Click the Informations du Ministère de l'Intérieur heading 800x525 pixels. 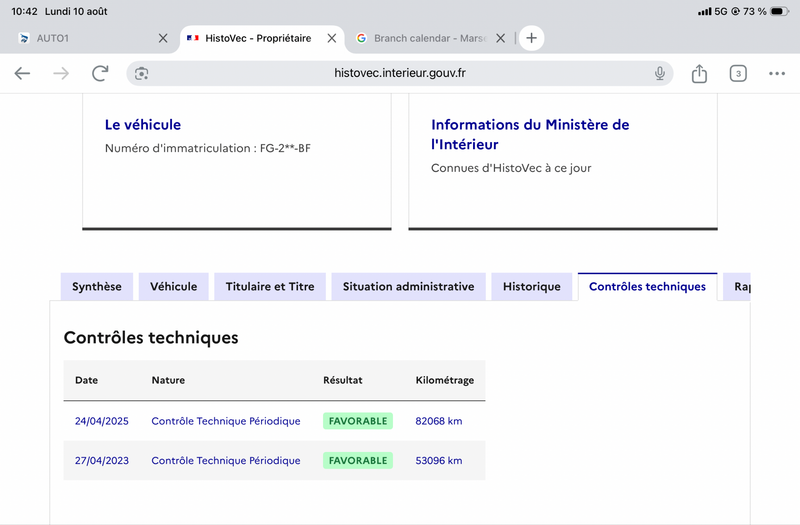(x=530, y=134)
